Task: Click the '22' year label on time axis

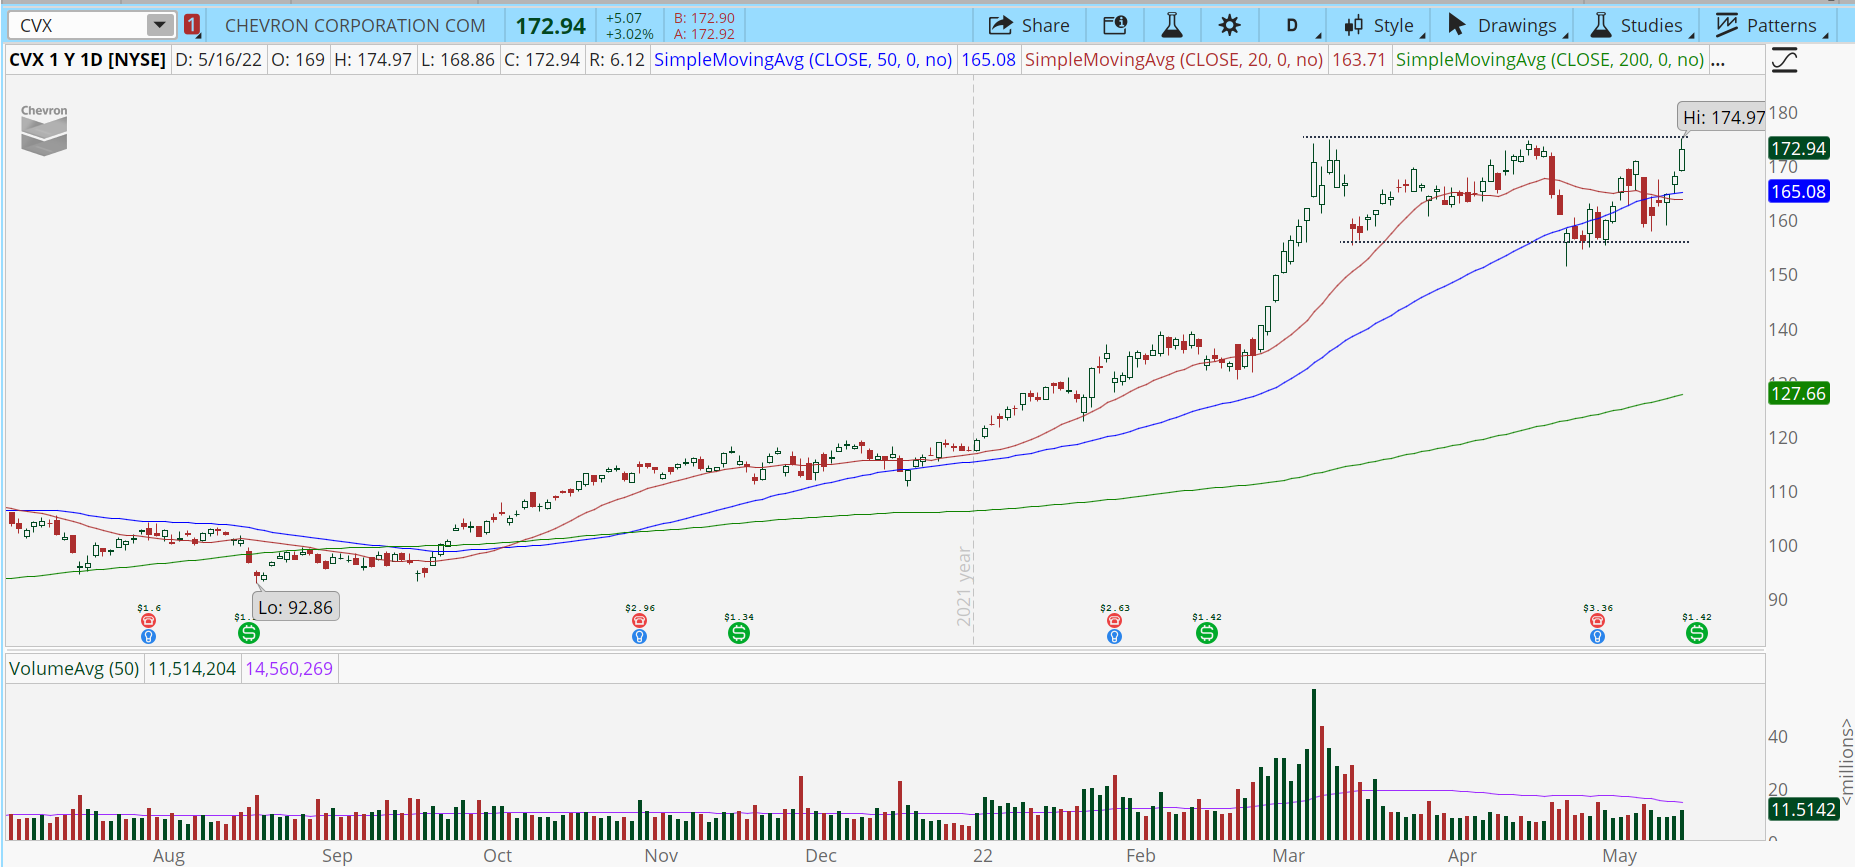Action: coord(983,856)
